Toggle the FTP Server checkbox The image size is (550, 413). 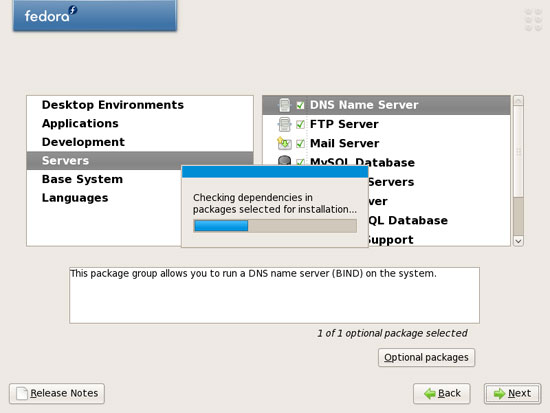(x=300, y=124)
